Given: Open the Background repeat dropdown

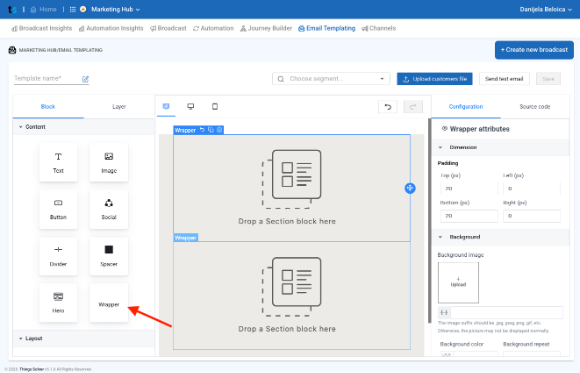Looking at the screenshot, I should 532,354.
